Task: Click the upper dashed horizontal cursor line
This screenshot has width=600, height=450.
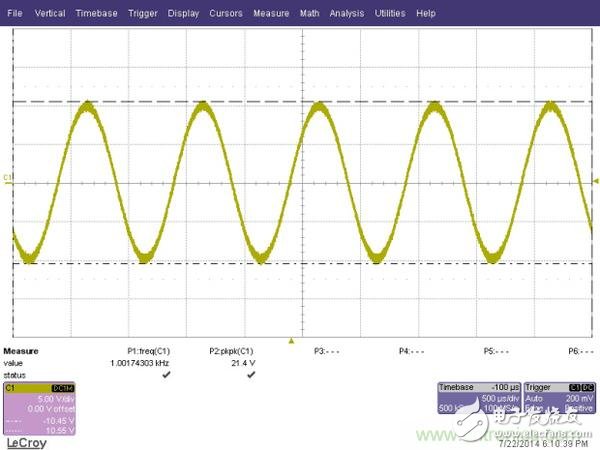Action: (300, 103)
